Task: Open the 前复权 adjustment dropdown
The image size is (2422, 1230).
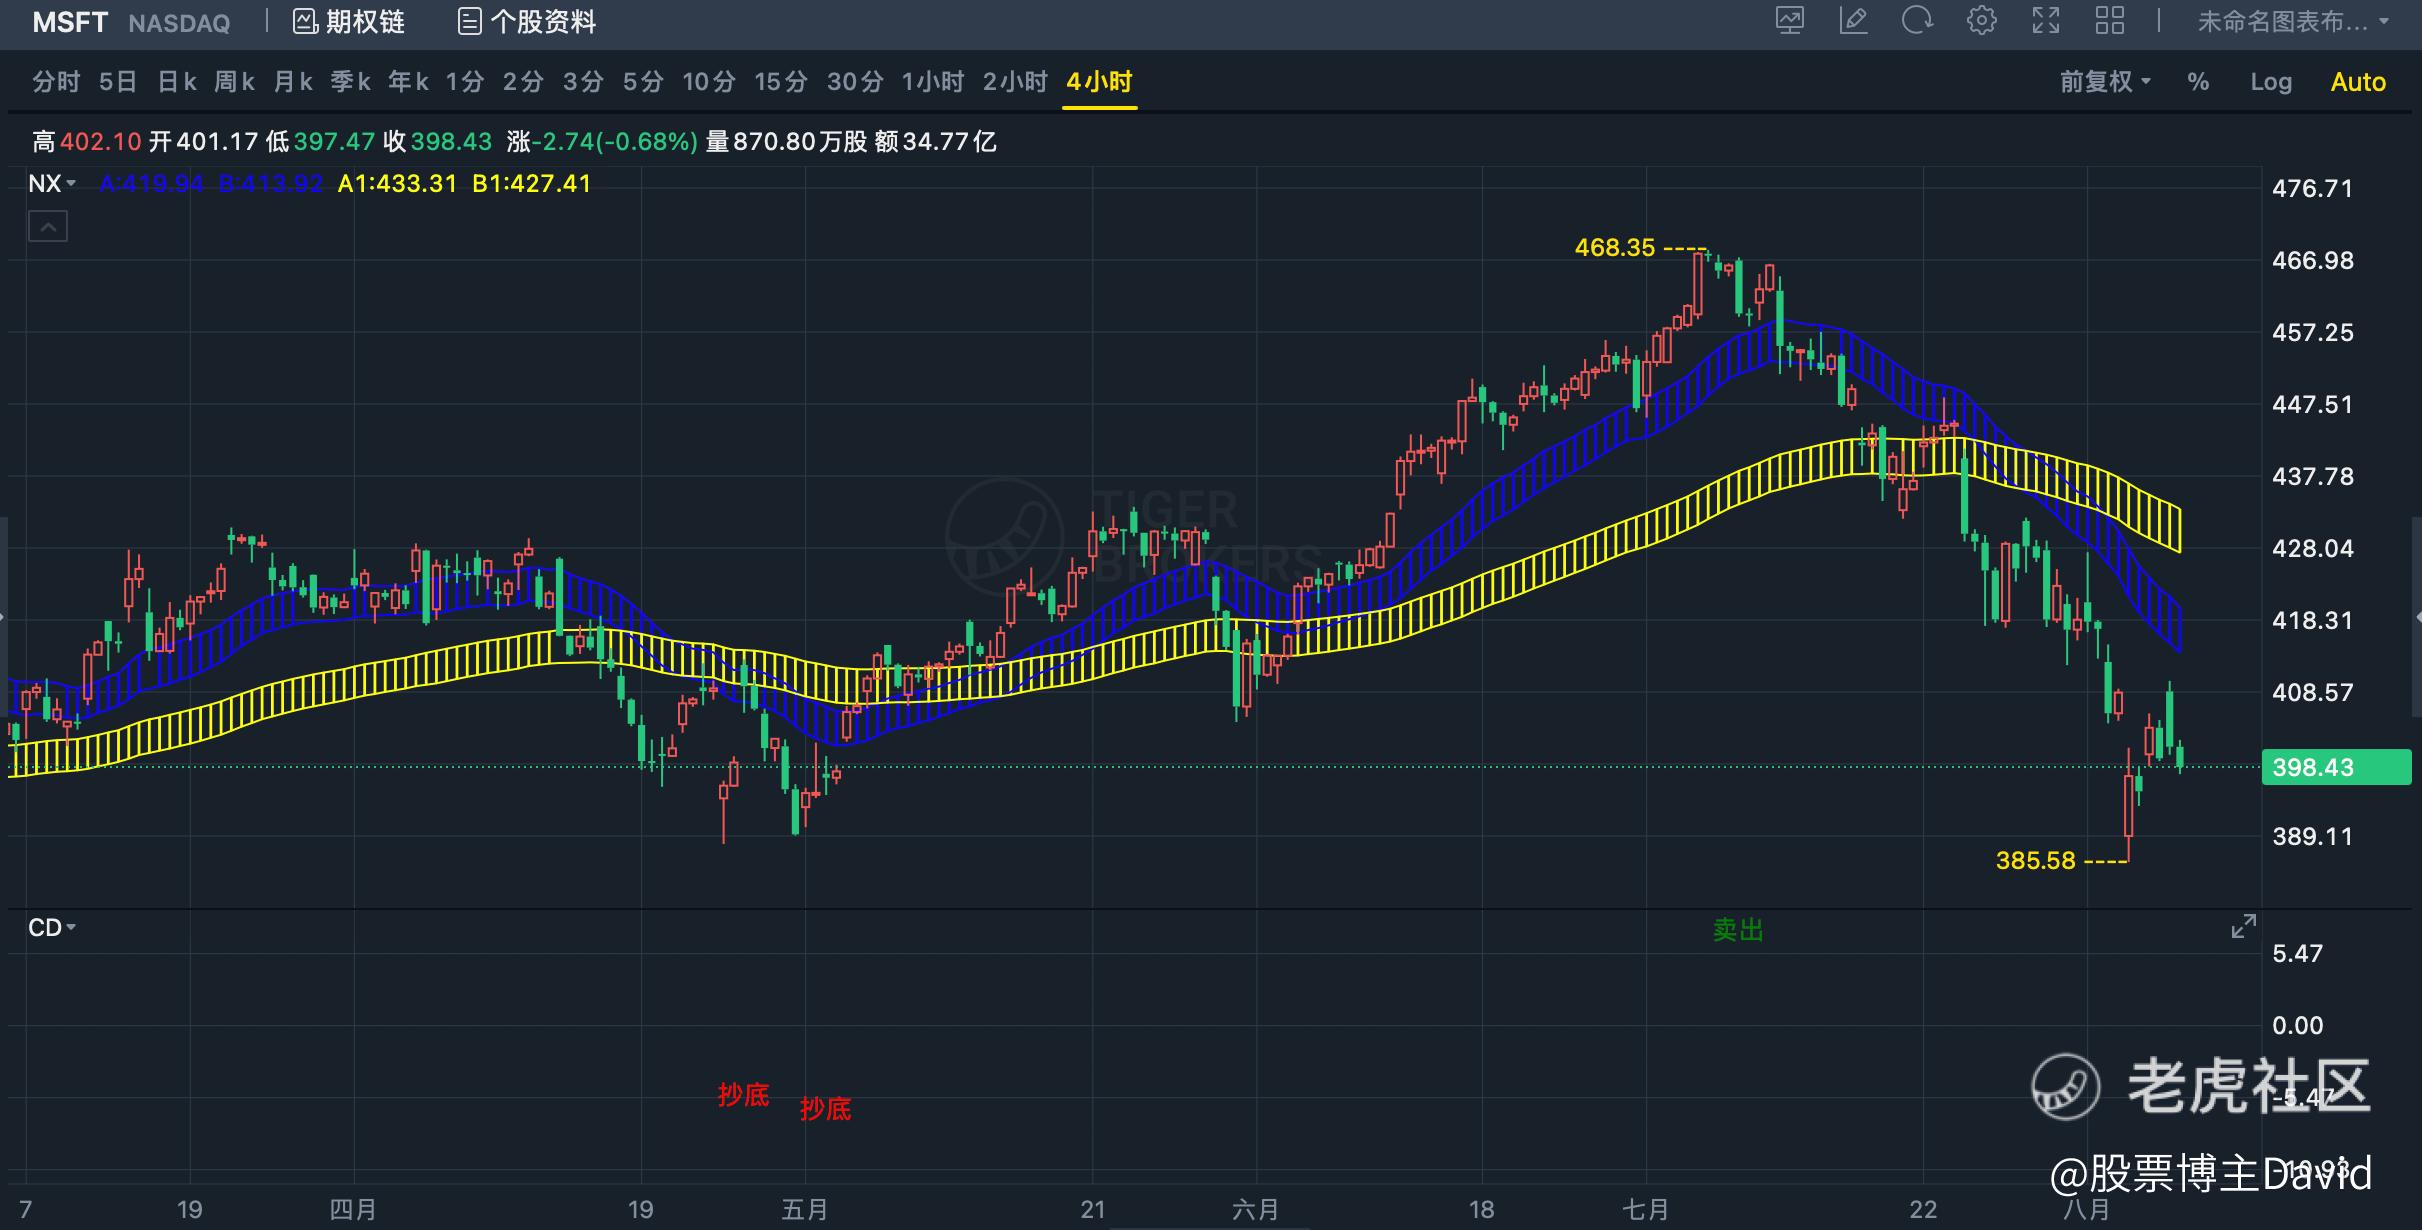Action: click(x=2105, y=82)
